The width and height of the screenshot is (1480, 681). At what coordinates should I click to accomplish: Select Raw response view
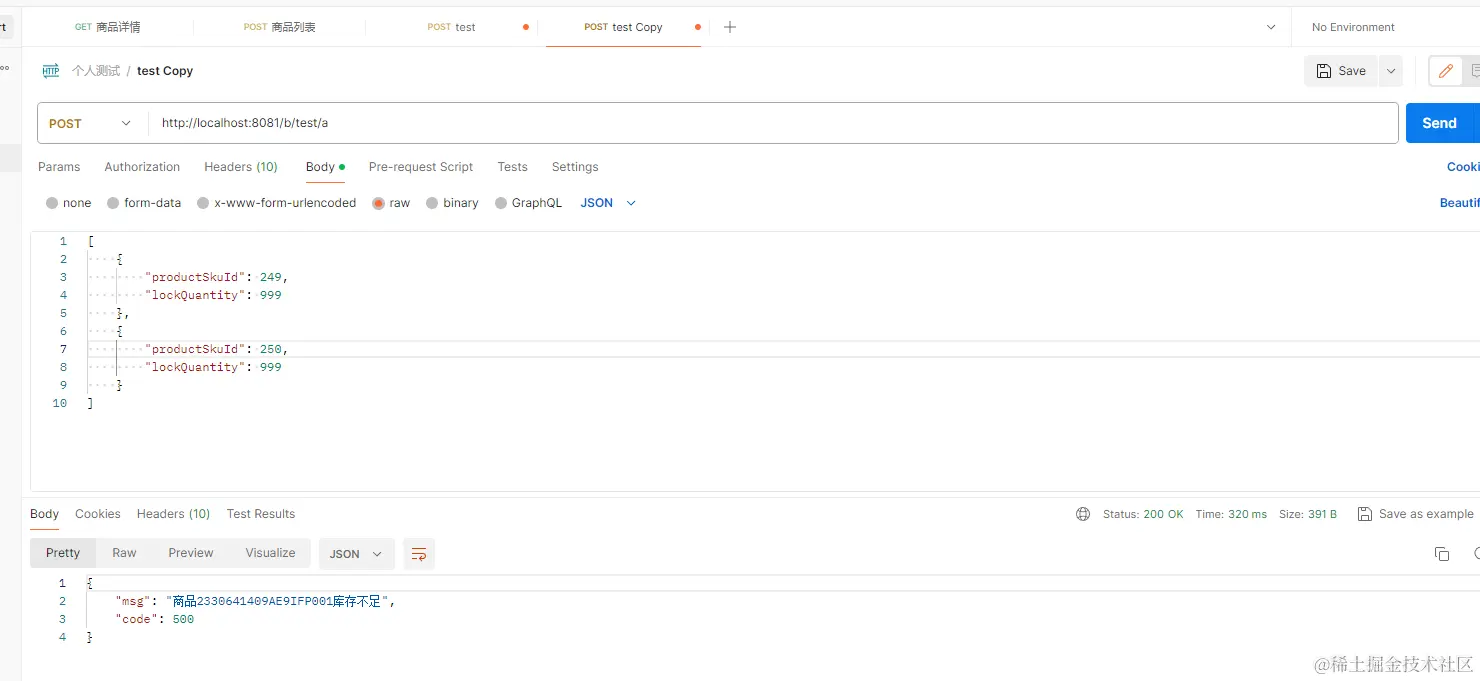click(x=124, y=553)
